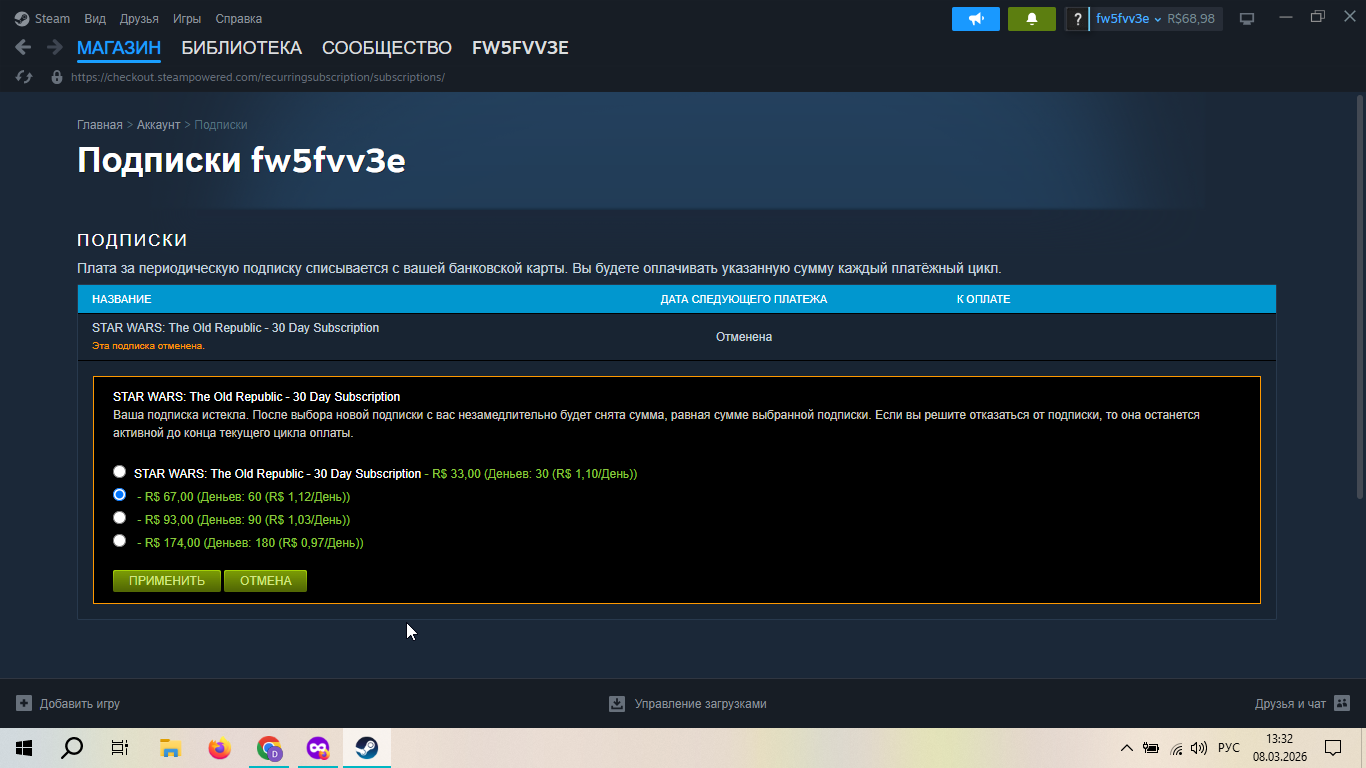This screenshot has height=768, width=1366.
Task: Go to the Главная breadcrumb link
Action: pyautogui.click(x=100, y=125)
